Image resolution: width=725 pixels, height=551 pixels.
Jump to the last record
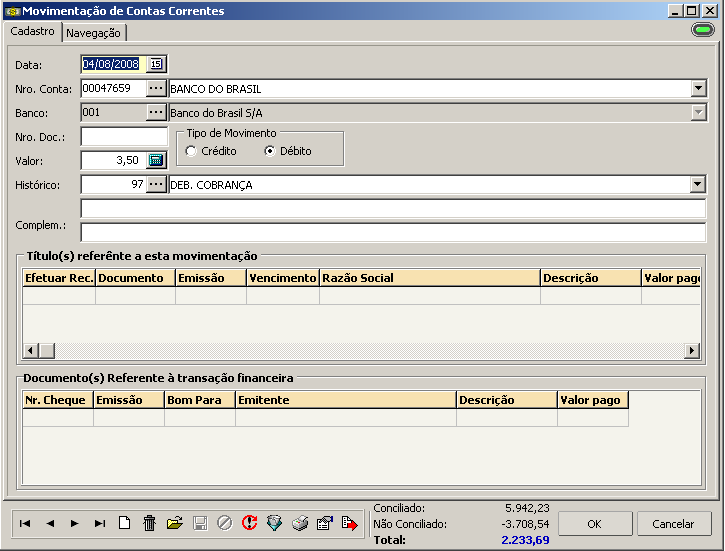99,523
